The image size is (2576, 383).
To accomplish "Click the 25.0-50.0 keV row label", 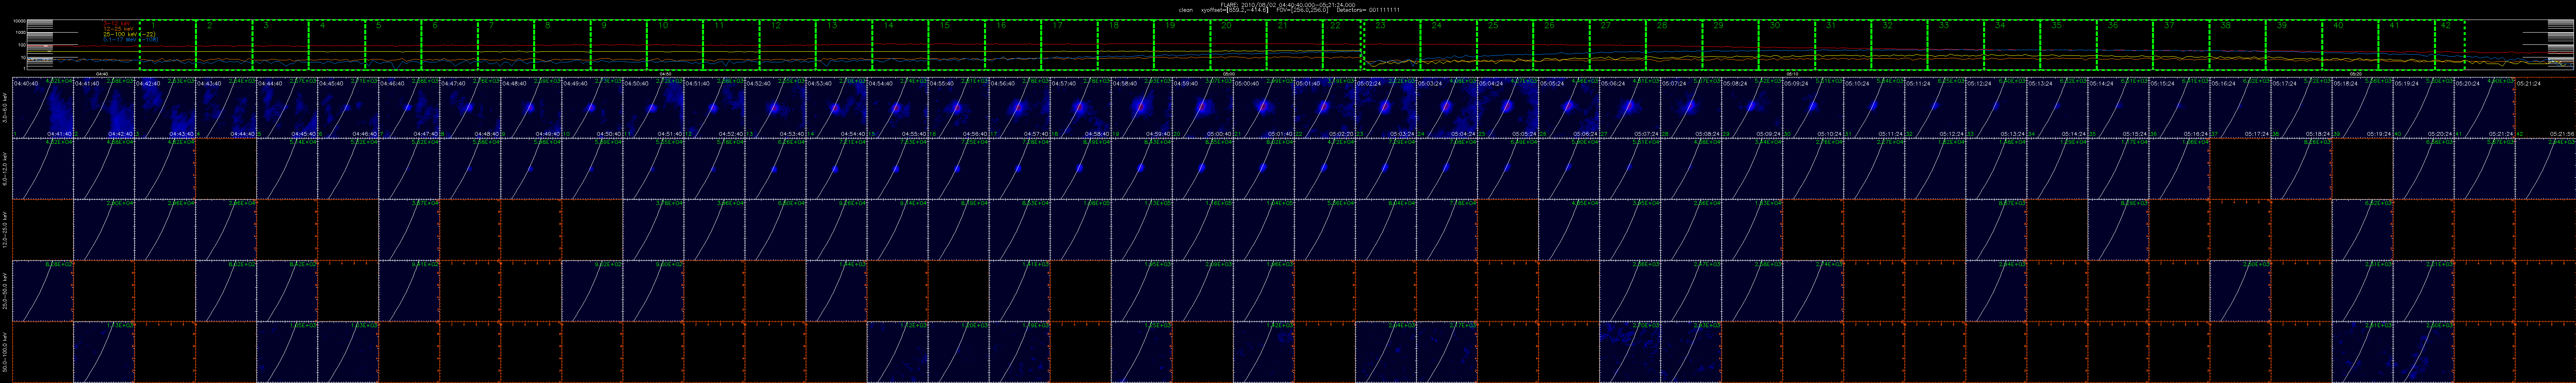I will click(x=5, y=290).
